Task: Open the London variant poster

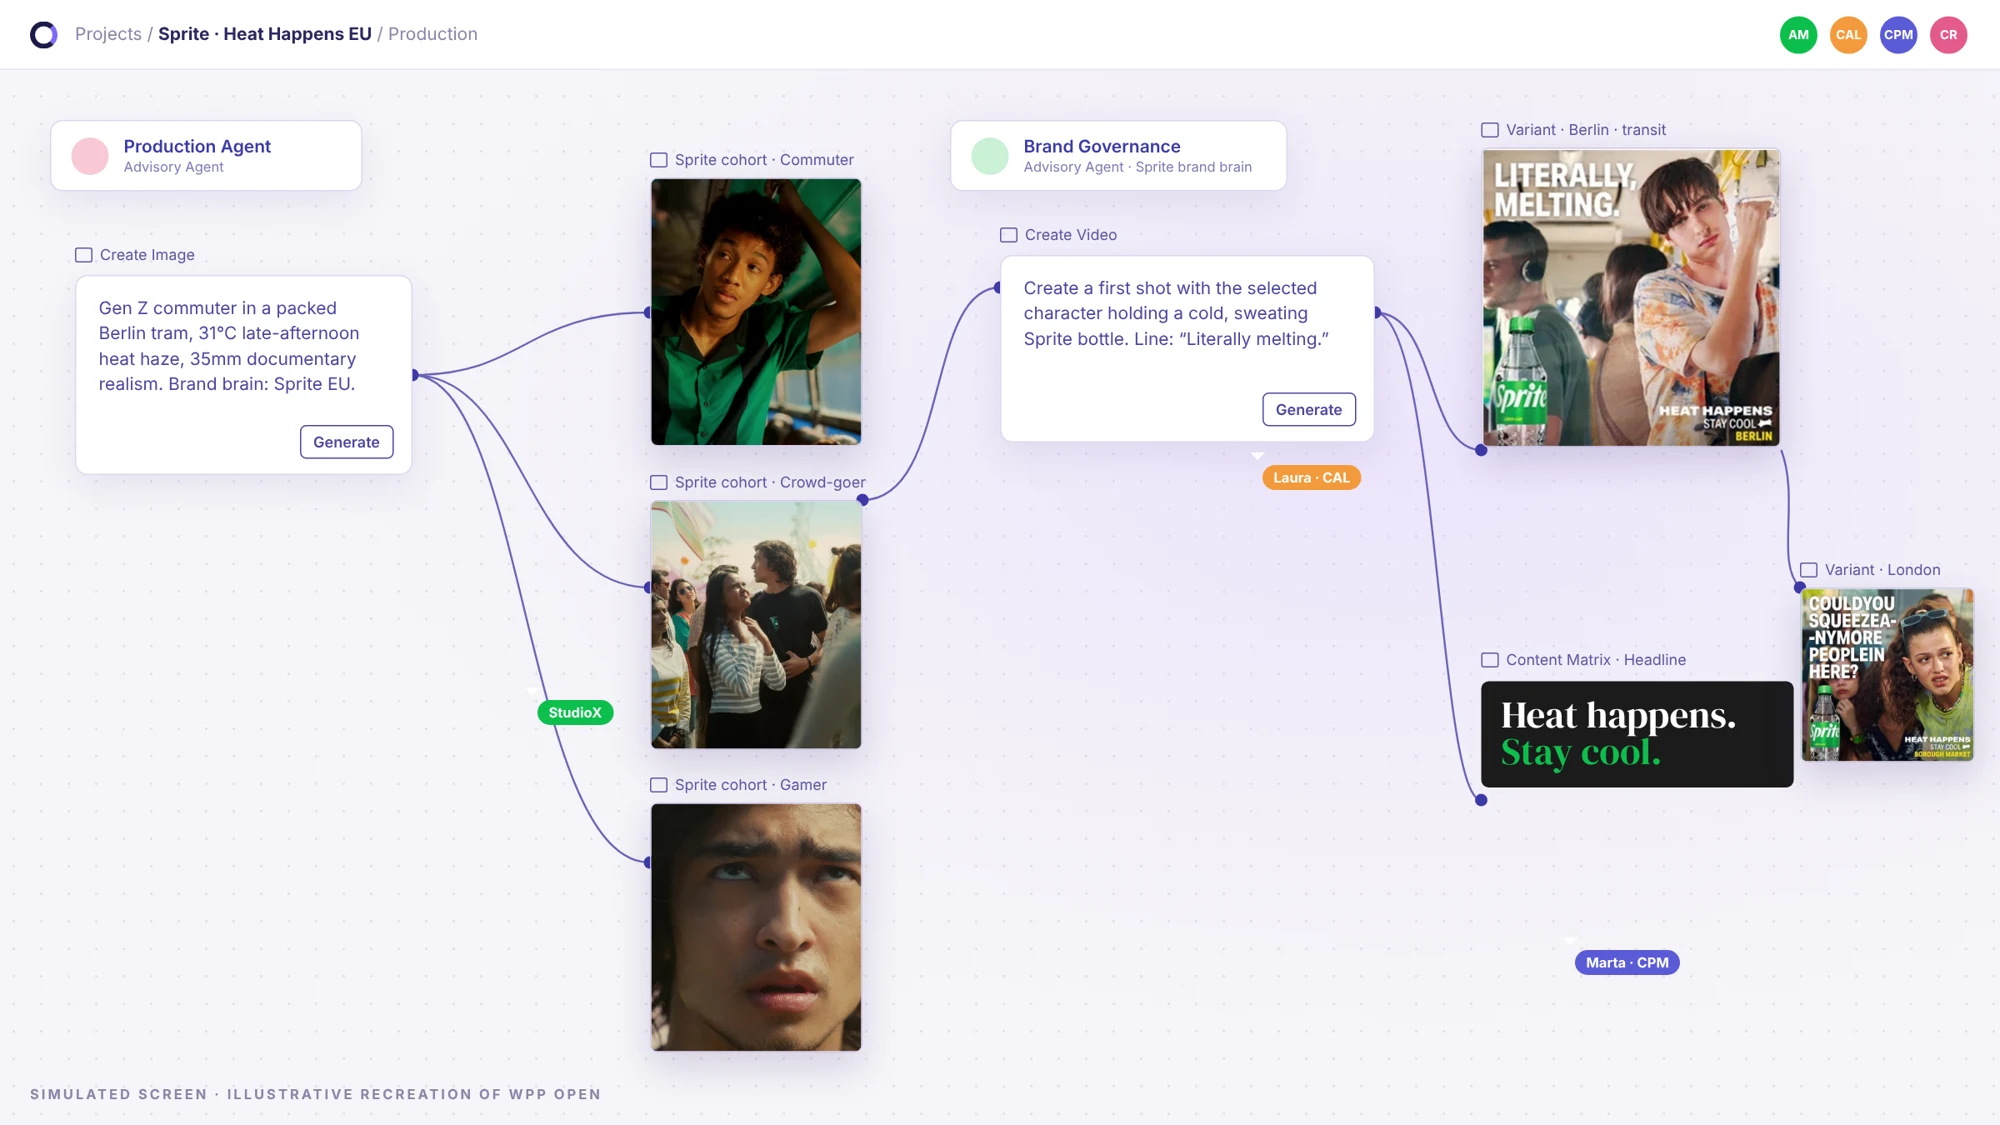Action: pos(1888,675)
